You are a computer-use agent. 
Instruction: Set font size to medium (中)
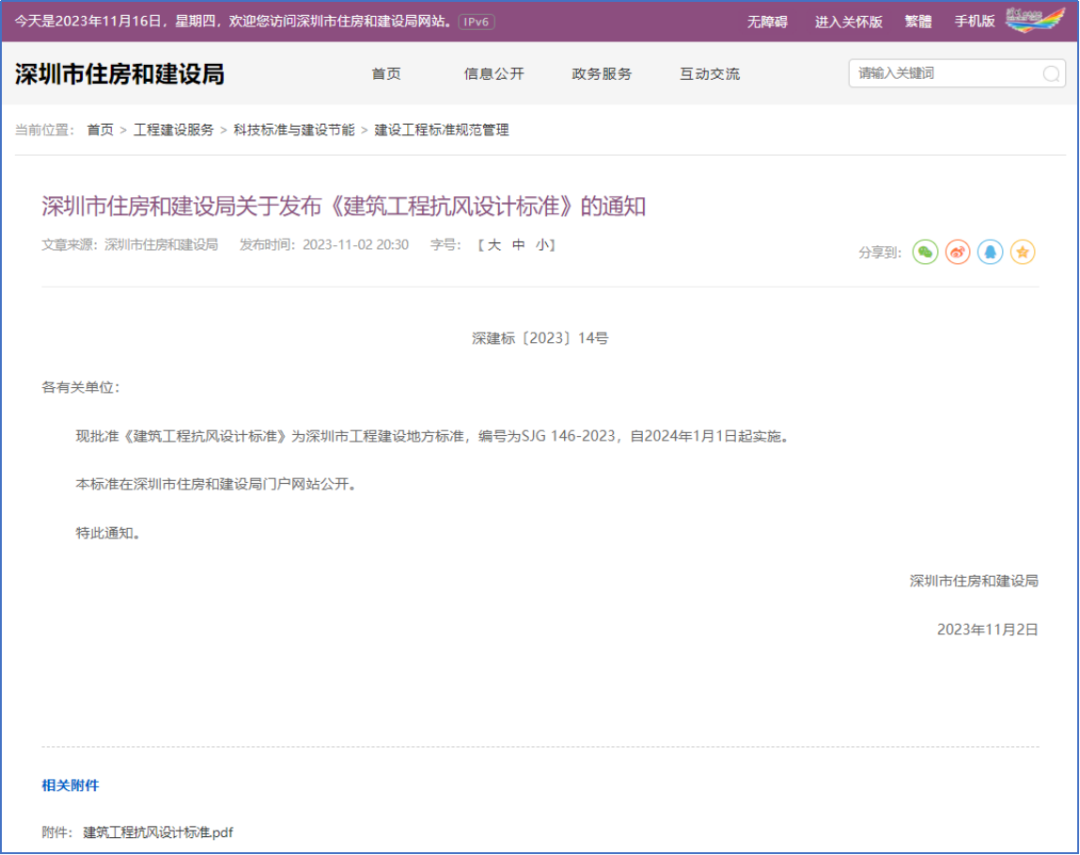(x=518, y=244)
